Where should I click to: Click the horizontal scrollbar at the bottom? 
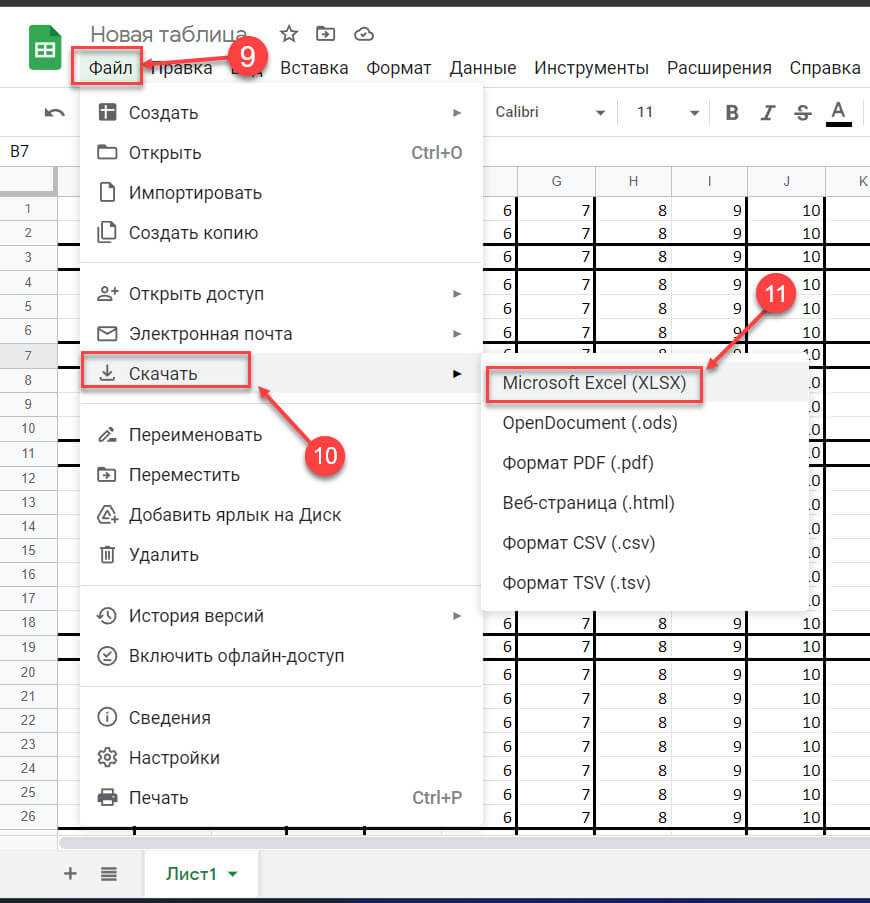click(464, 843)
